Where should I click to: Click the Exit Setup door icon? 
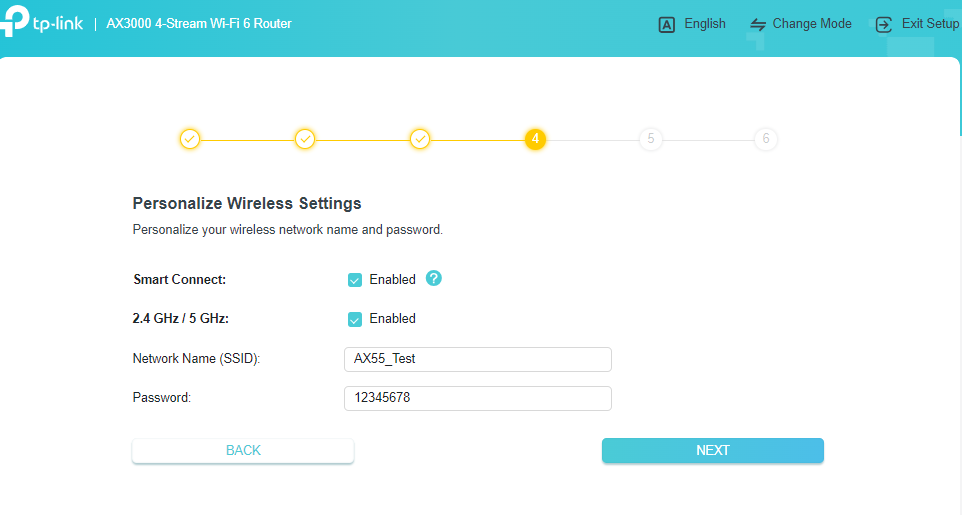tap(883, 25)
